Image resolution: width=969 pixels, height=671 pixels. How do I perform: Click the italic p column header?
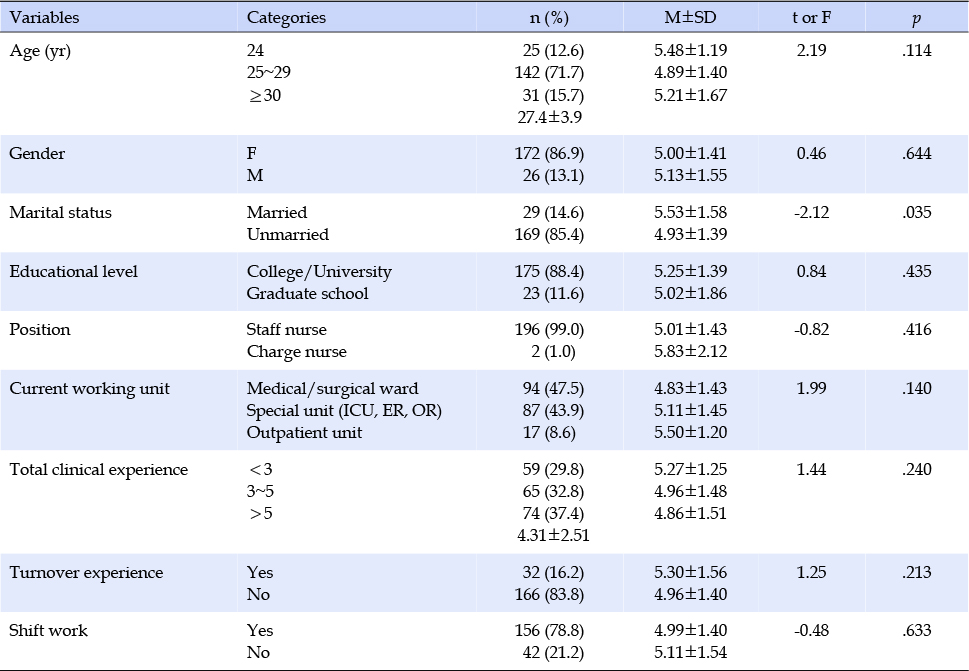click(x=914, y=18)
